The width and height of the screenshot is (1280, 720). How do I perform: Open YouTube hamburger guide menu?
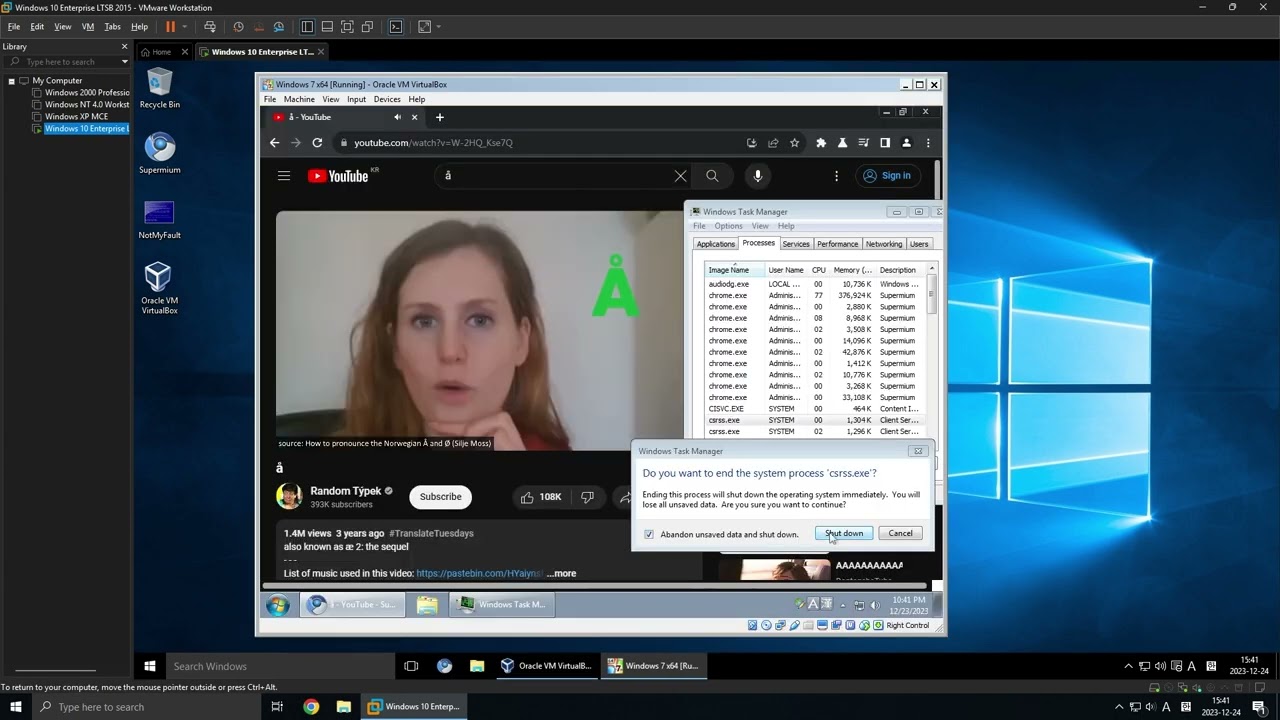284,176
